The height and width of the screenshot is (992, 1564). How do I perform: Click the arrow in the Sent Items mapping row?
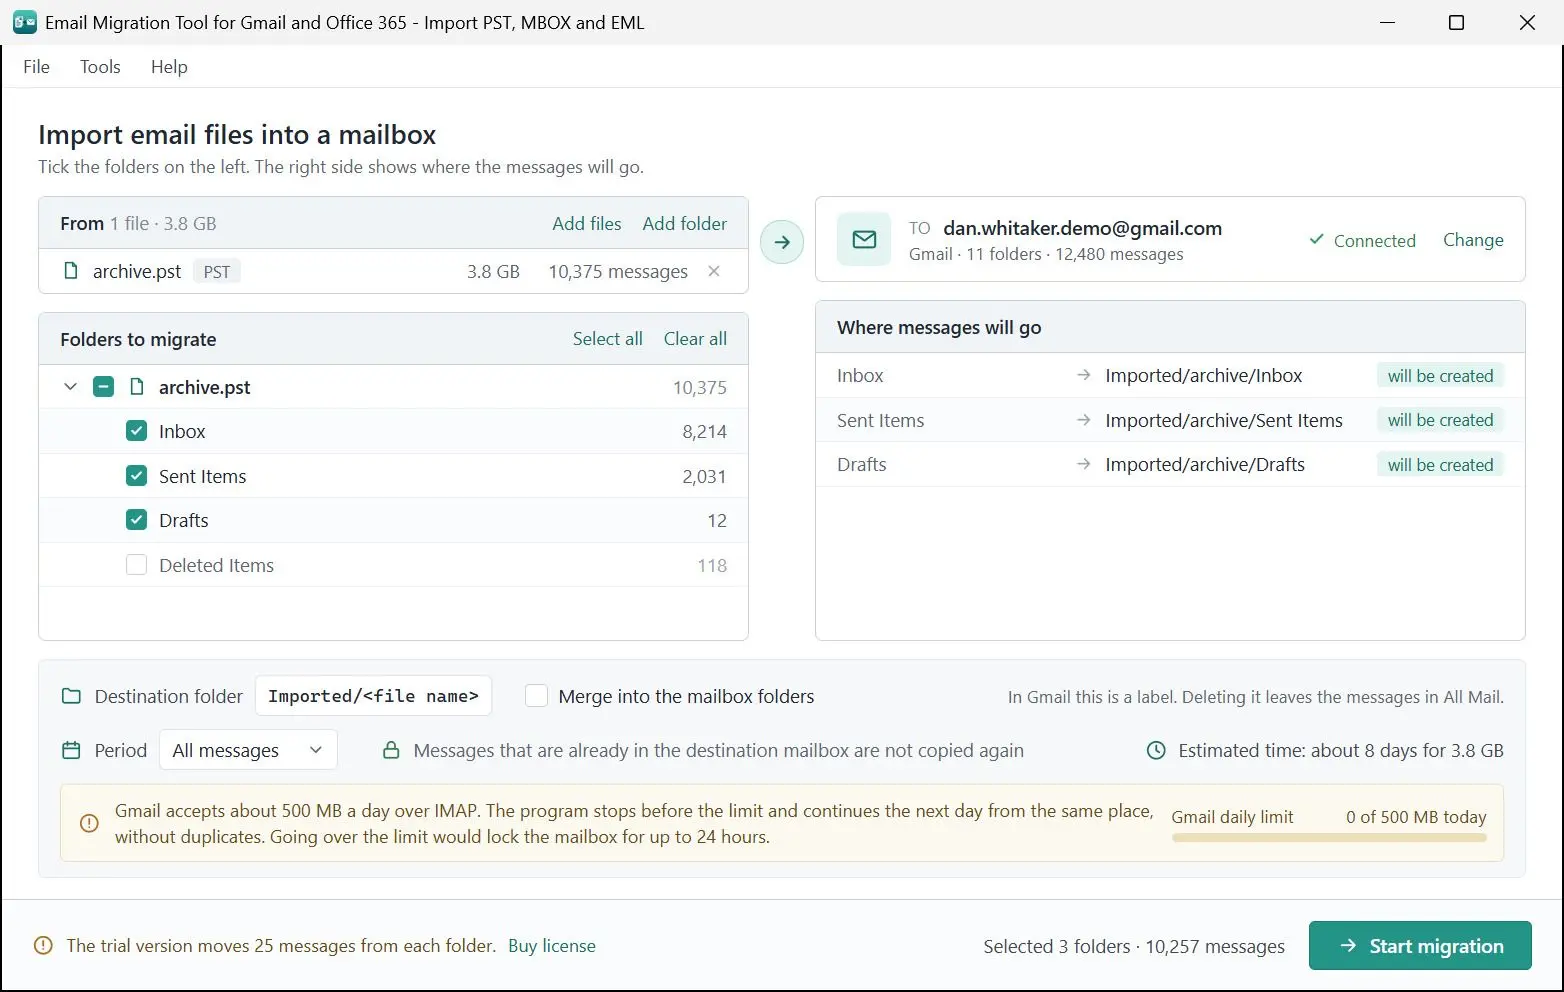pos(1083,420)
